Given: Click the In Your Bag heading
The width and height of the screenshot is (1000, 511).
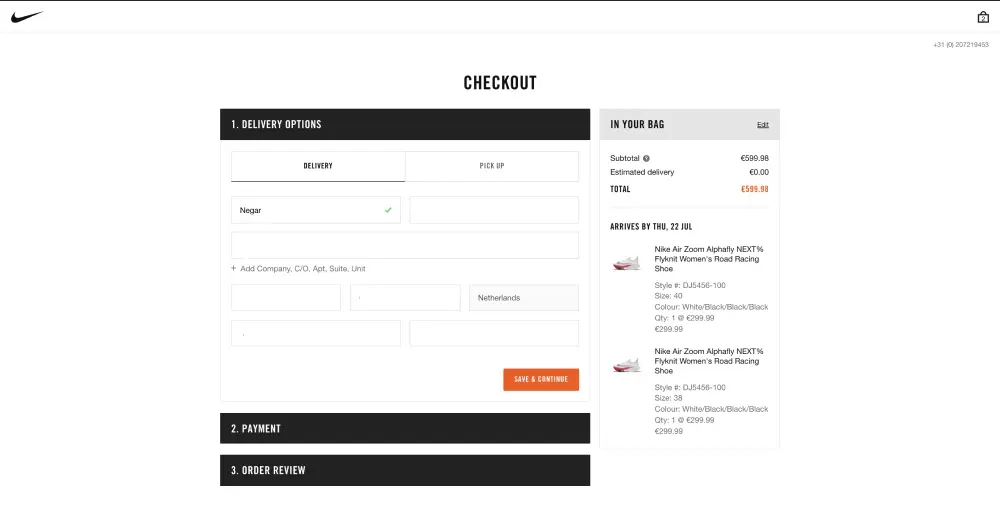Looking at the screenshot, I should 637,124.
